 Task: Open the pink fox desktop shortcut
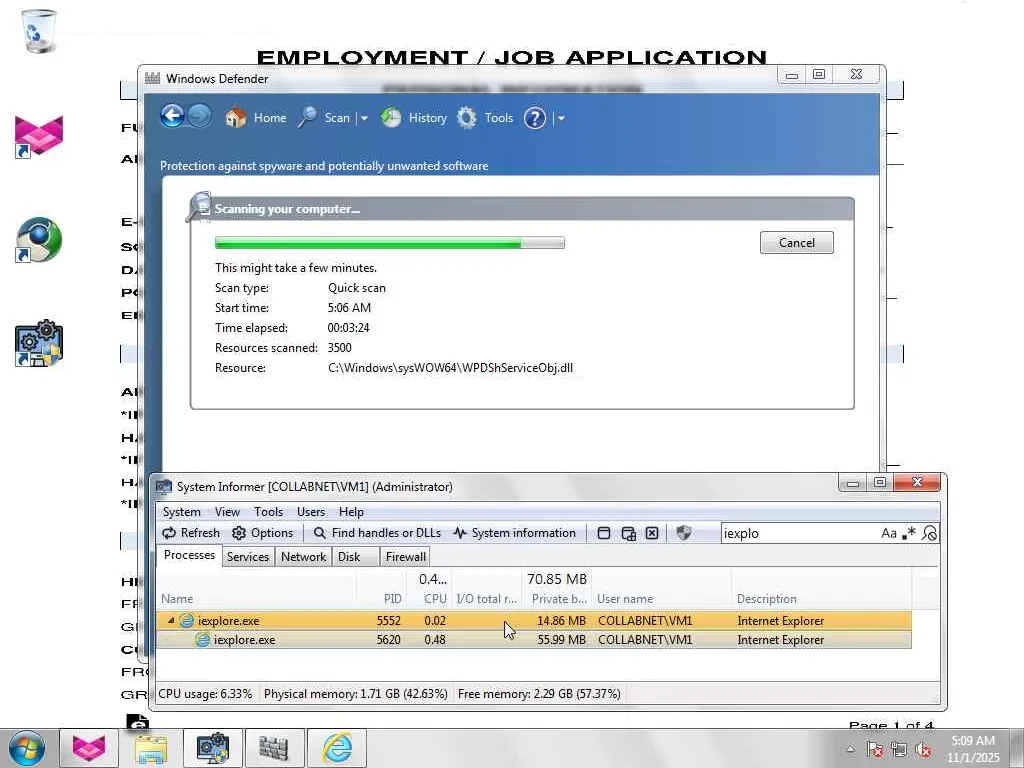[39, 136]
